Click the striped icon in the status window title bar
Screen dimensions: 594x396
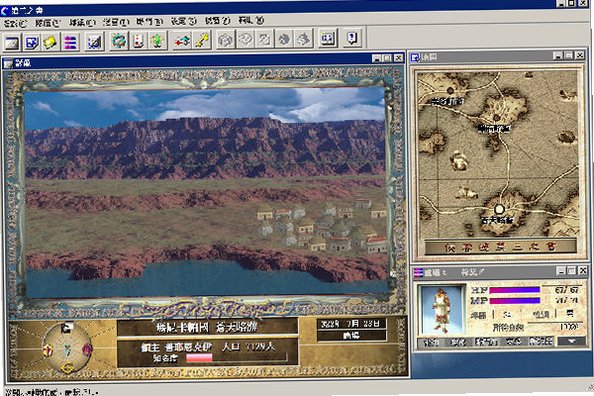coord(418,272)
